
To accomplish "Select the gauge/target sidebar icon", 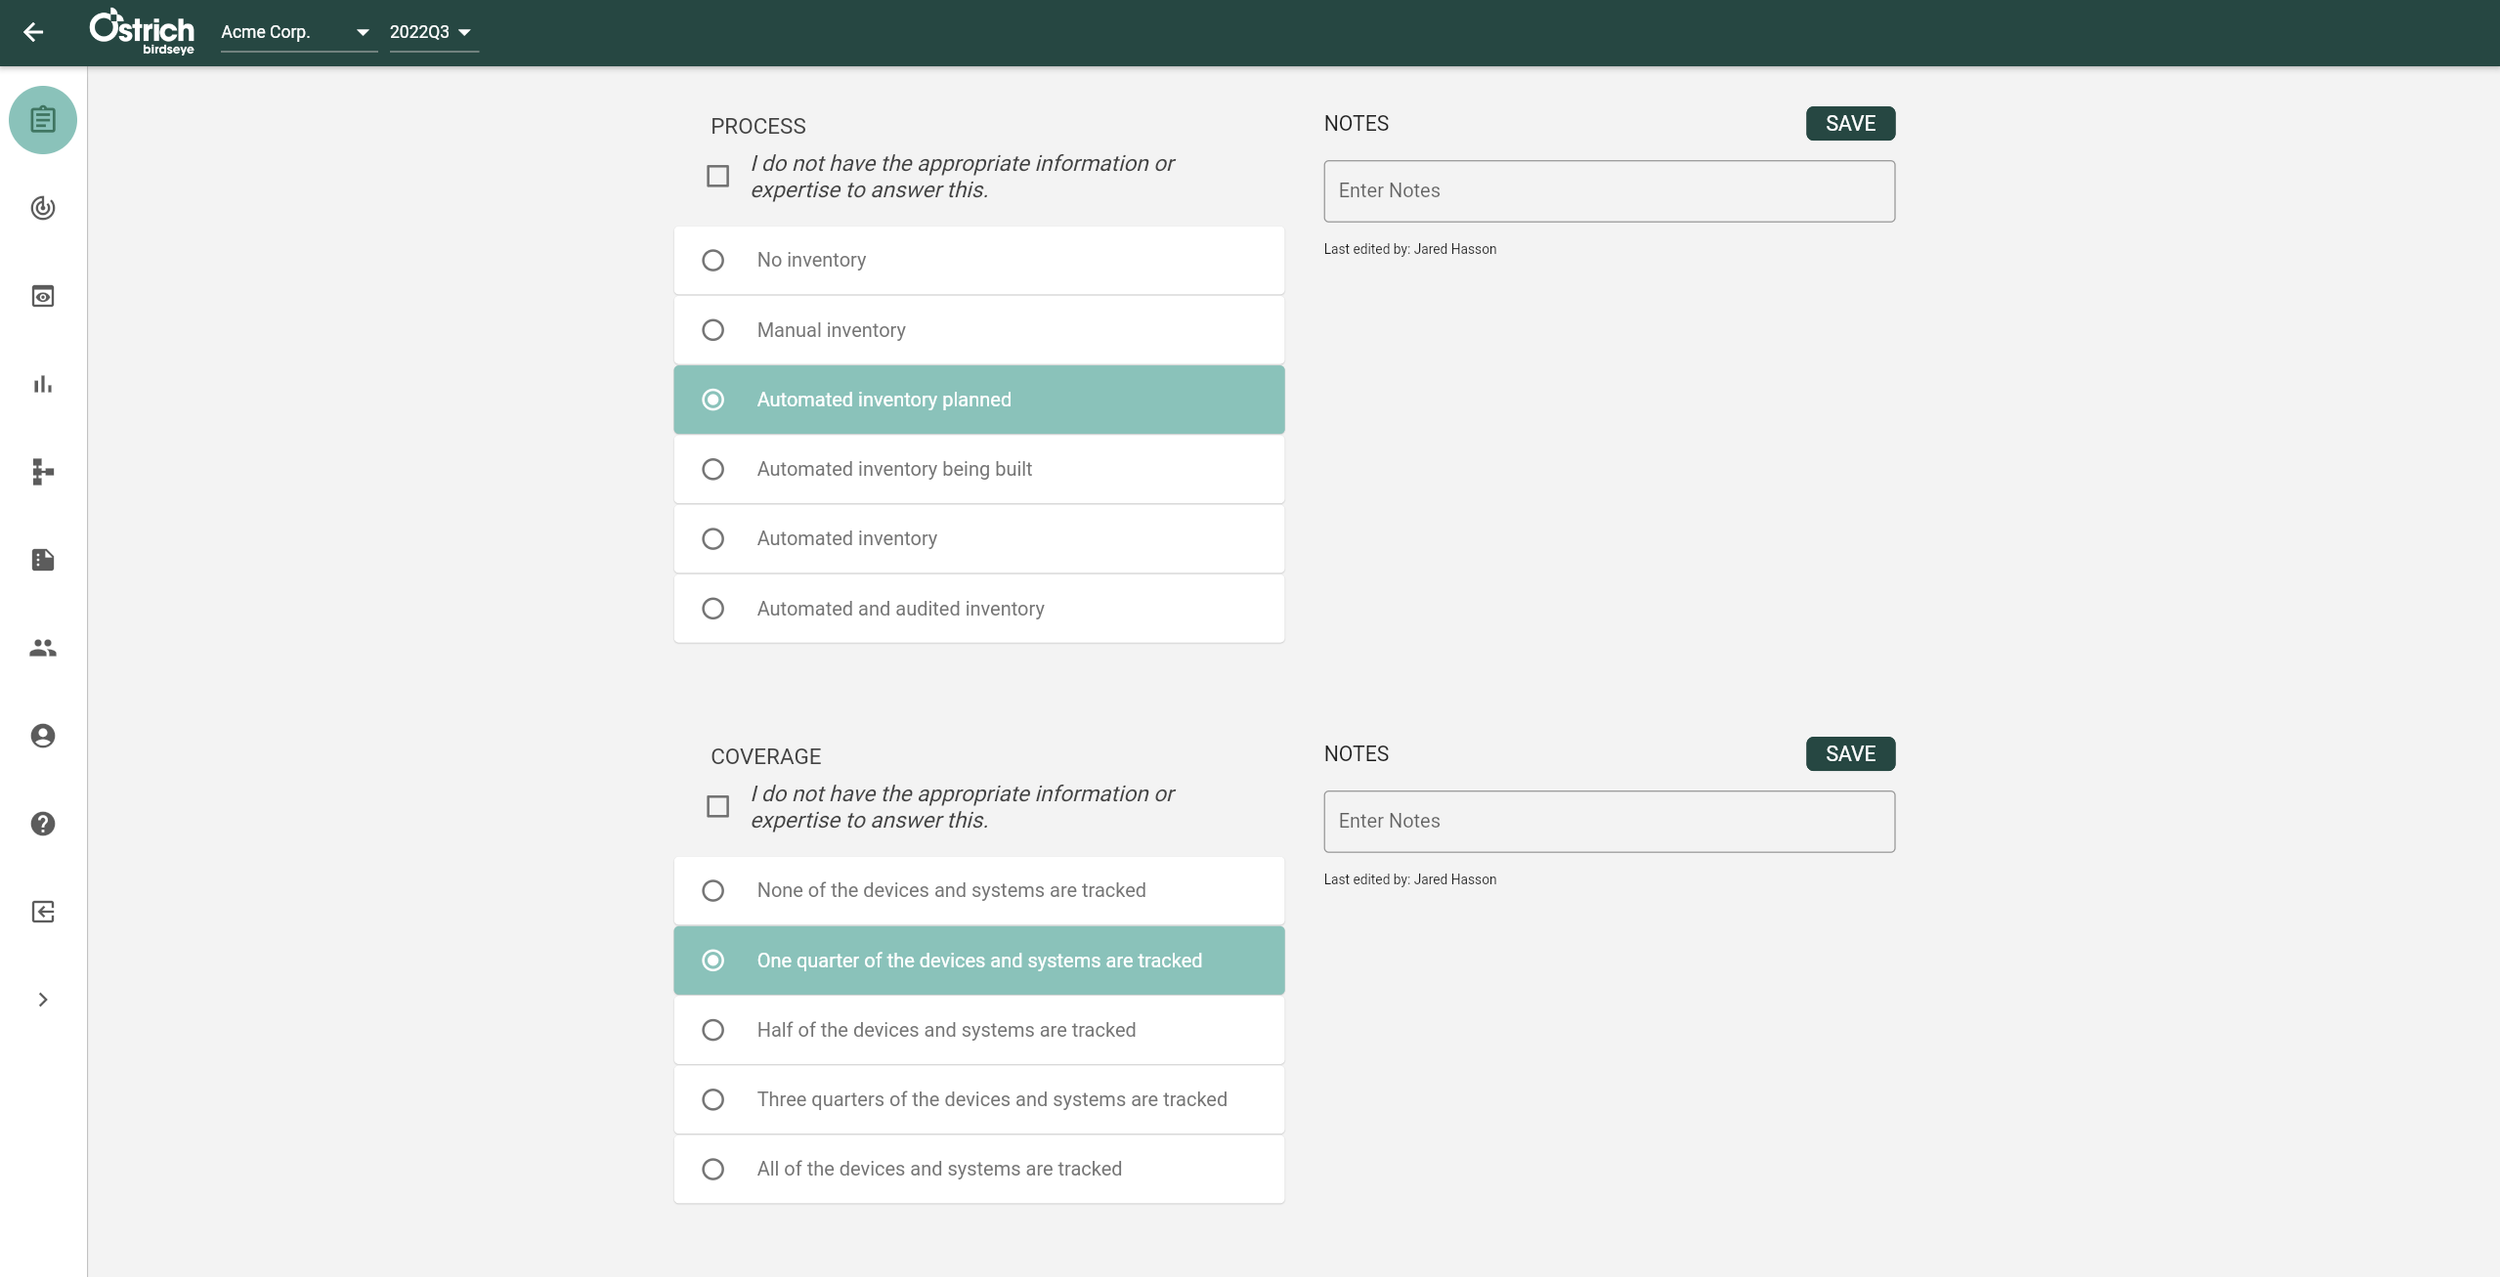I will (x=42, y=208).
